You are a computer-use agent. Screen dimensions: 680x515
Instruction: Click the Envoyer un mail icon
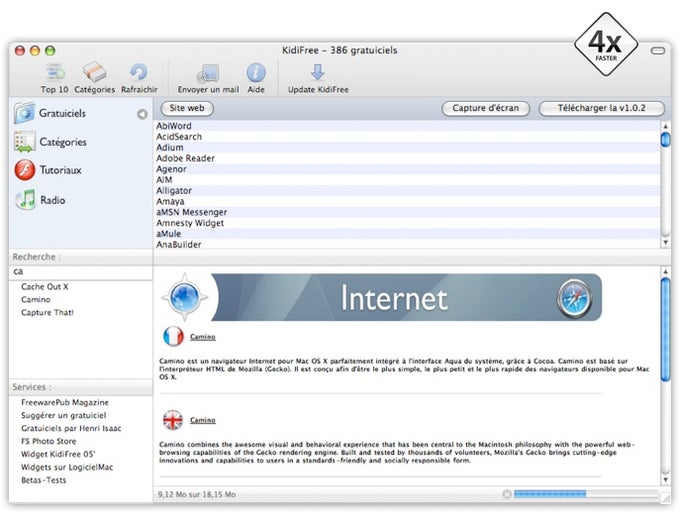point(209,74)
